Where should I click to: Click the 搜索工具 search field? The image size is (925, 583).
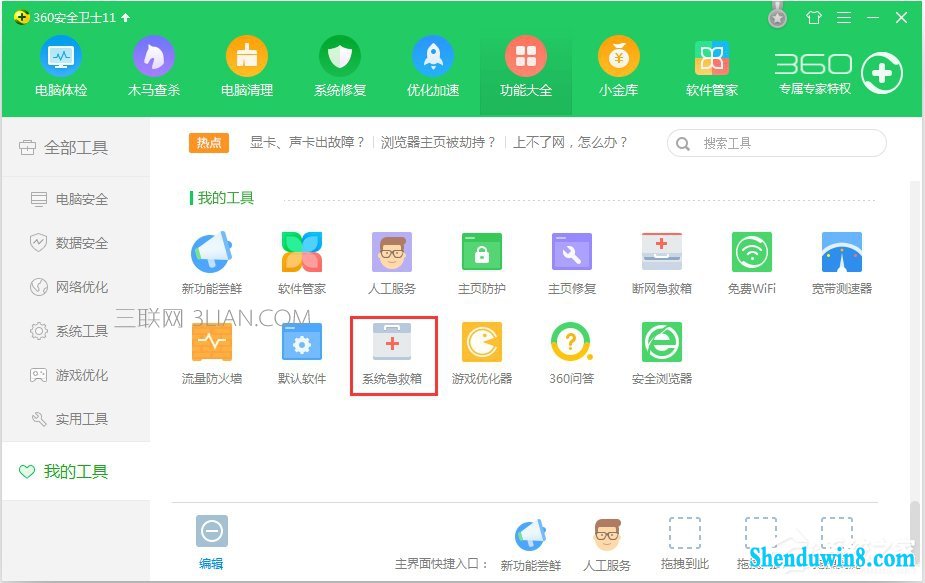pyautogui.click(x=776, y=143)
